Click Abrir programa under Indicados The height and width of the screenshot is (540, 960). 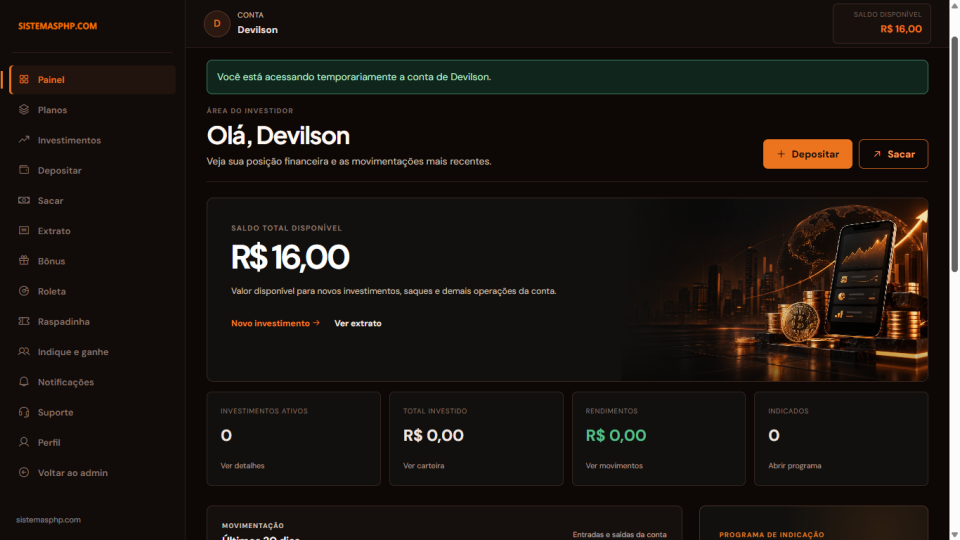point(795,466)
